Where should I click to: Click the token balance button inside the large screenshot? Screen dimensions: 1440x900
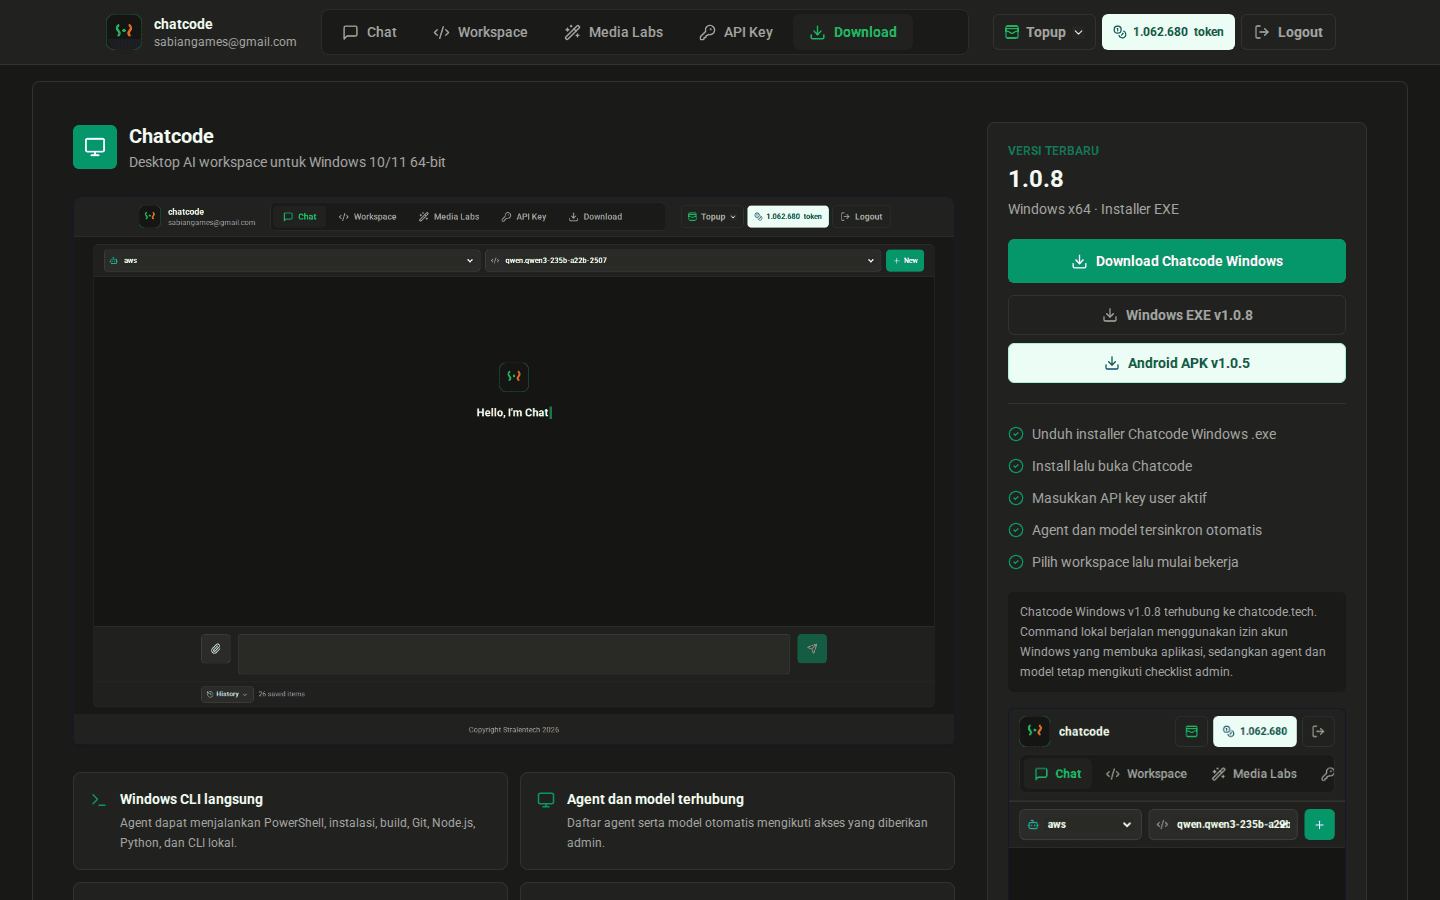click(788, 217)
